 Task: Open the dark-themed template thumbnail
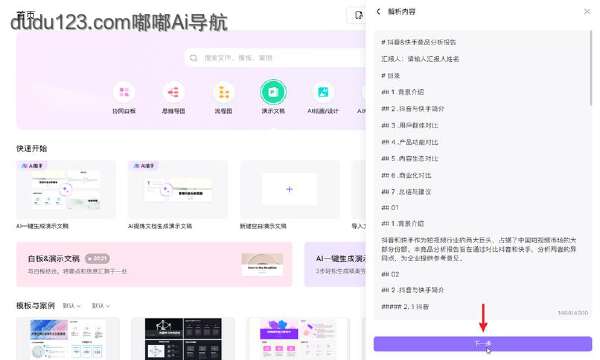pyautogui.click(x=183, y=339)
